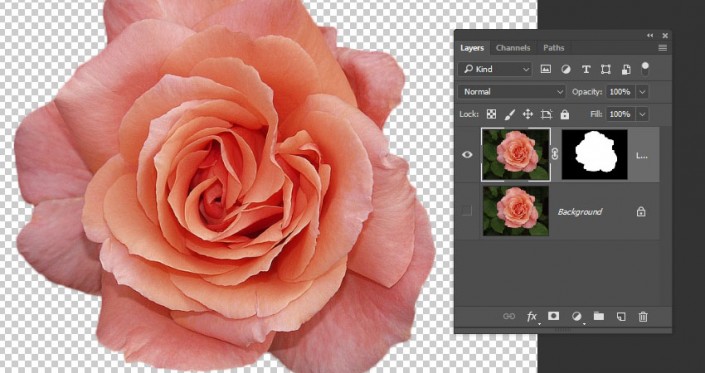This screenshot has width=705, height=373.
Task: Click the adjustment layer filter icon
Action: (566, 69)
